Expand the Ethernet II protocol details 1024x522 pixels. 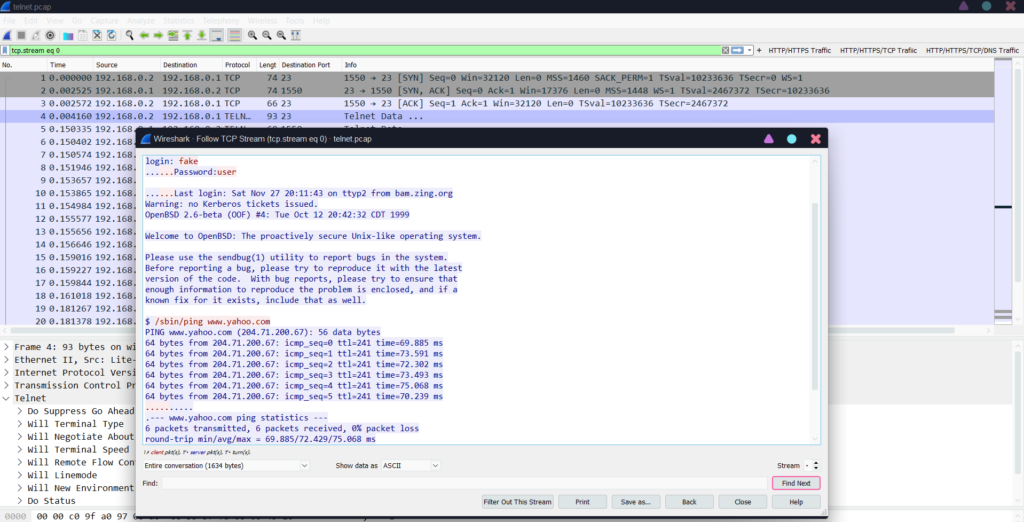point(8,359)
